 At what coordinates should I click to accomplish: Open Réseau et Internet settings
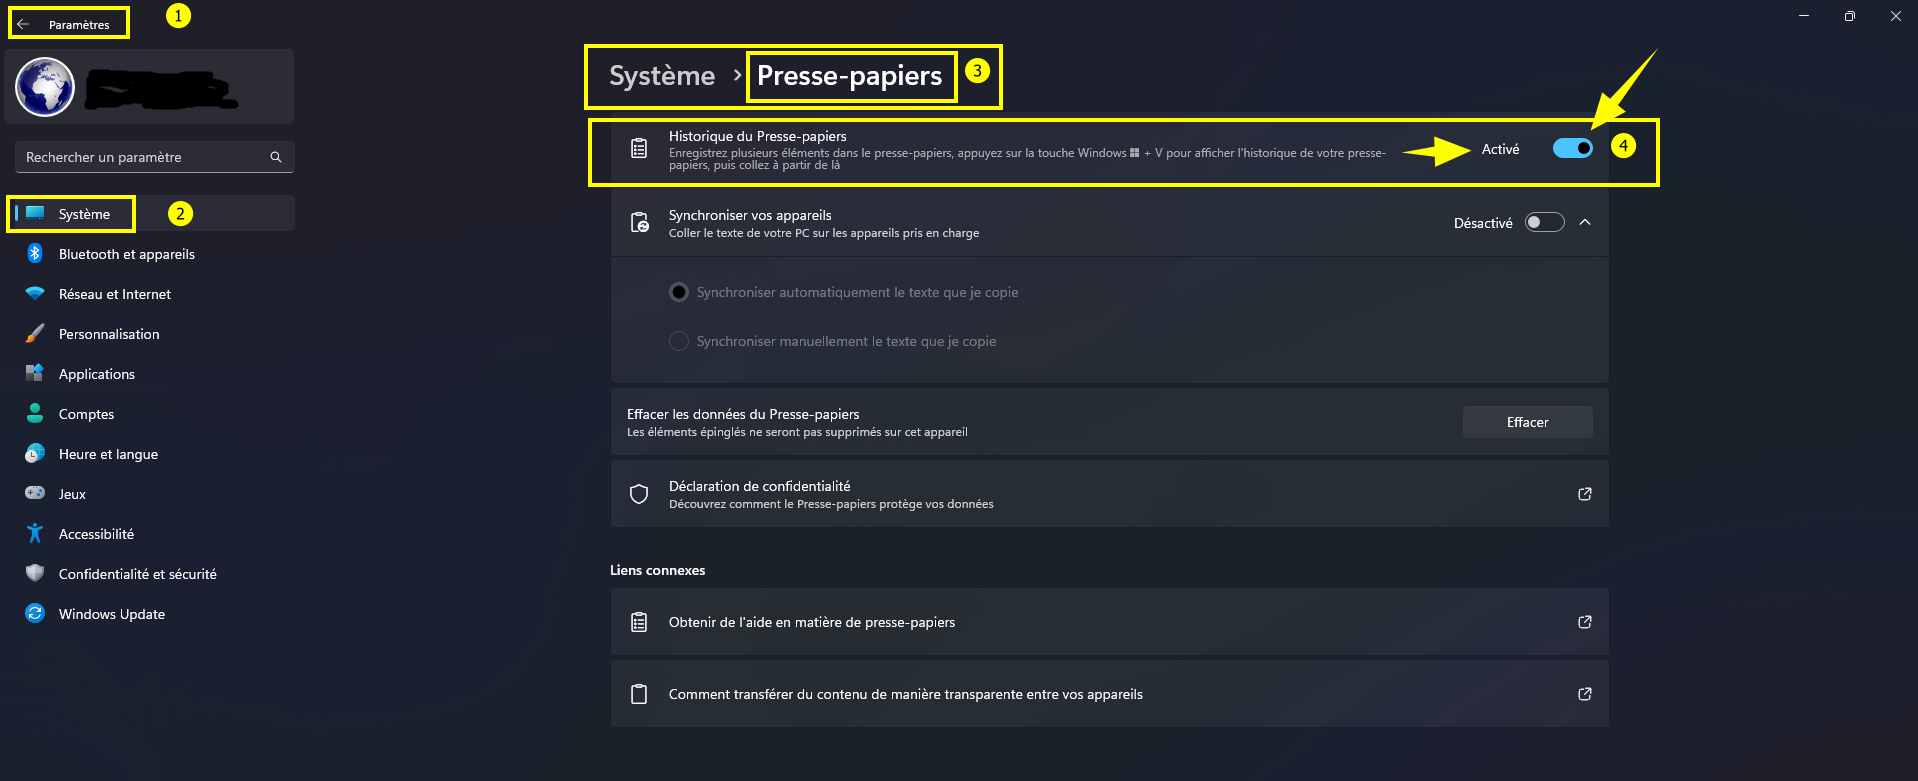click(115, 294)
